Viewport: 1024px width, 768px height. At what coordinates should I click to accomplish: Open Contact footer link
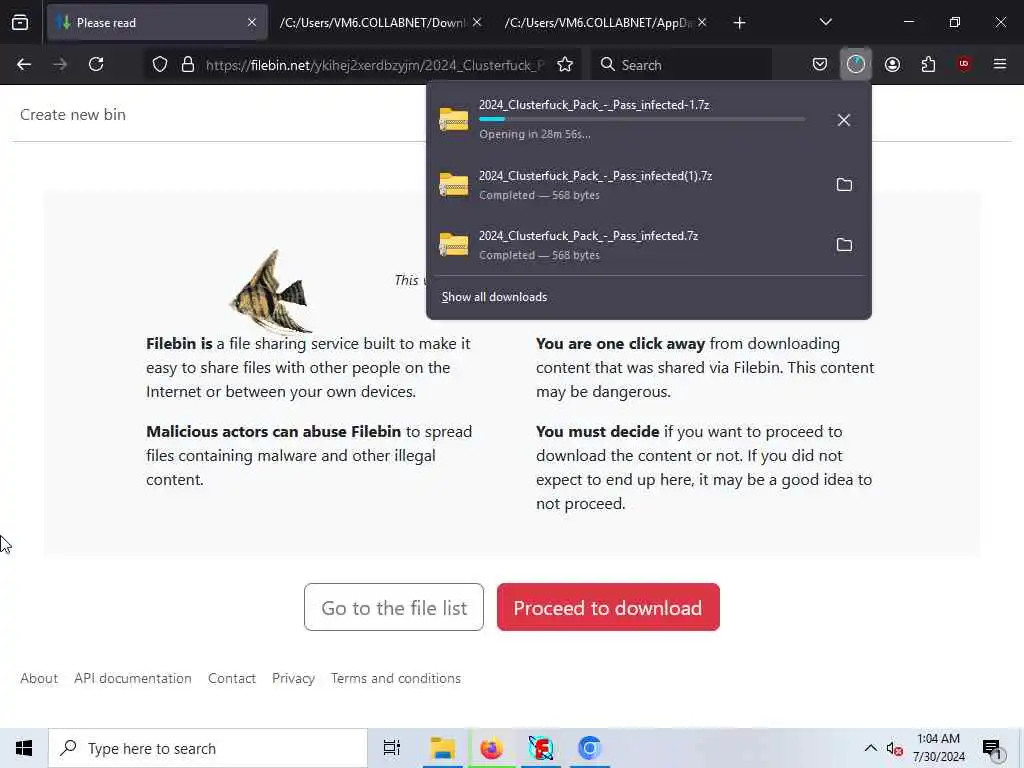tap(232, 679)
